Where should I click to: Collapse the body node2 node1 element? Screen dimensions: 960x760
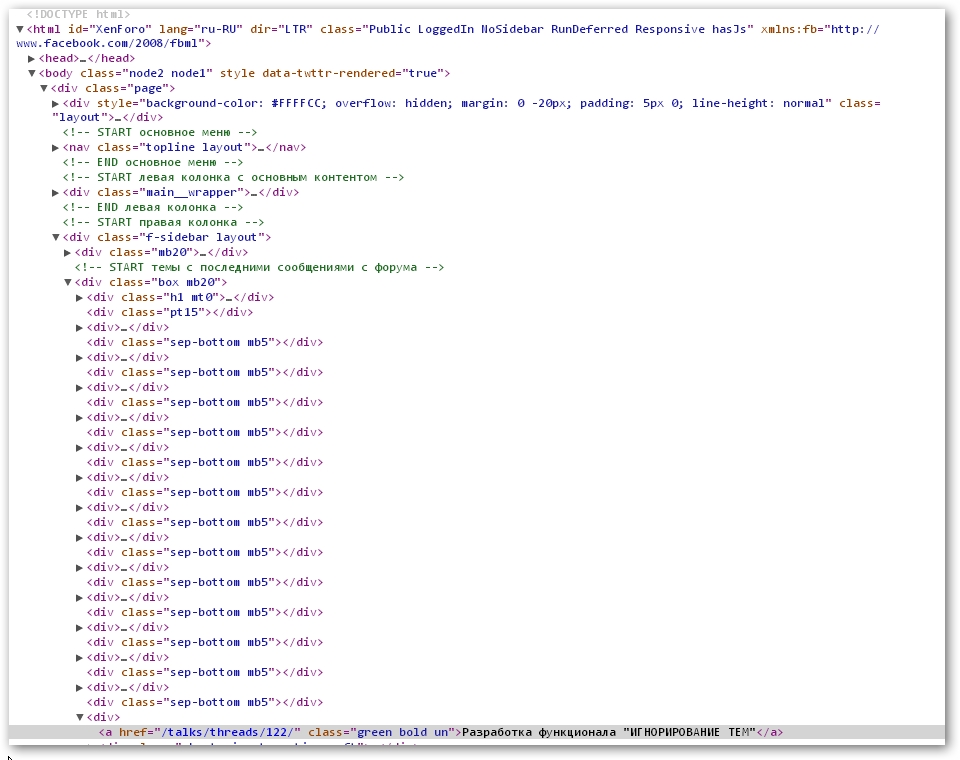pos(32,74)
